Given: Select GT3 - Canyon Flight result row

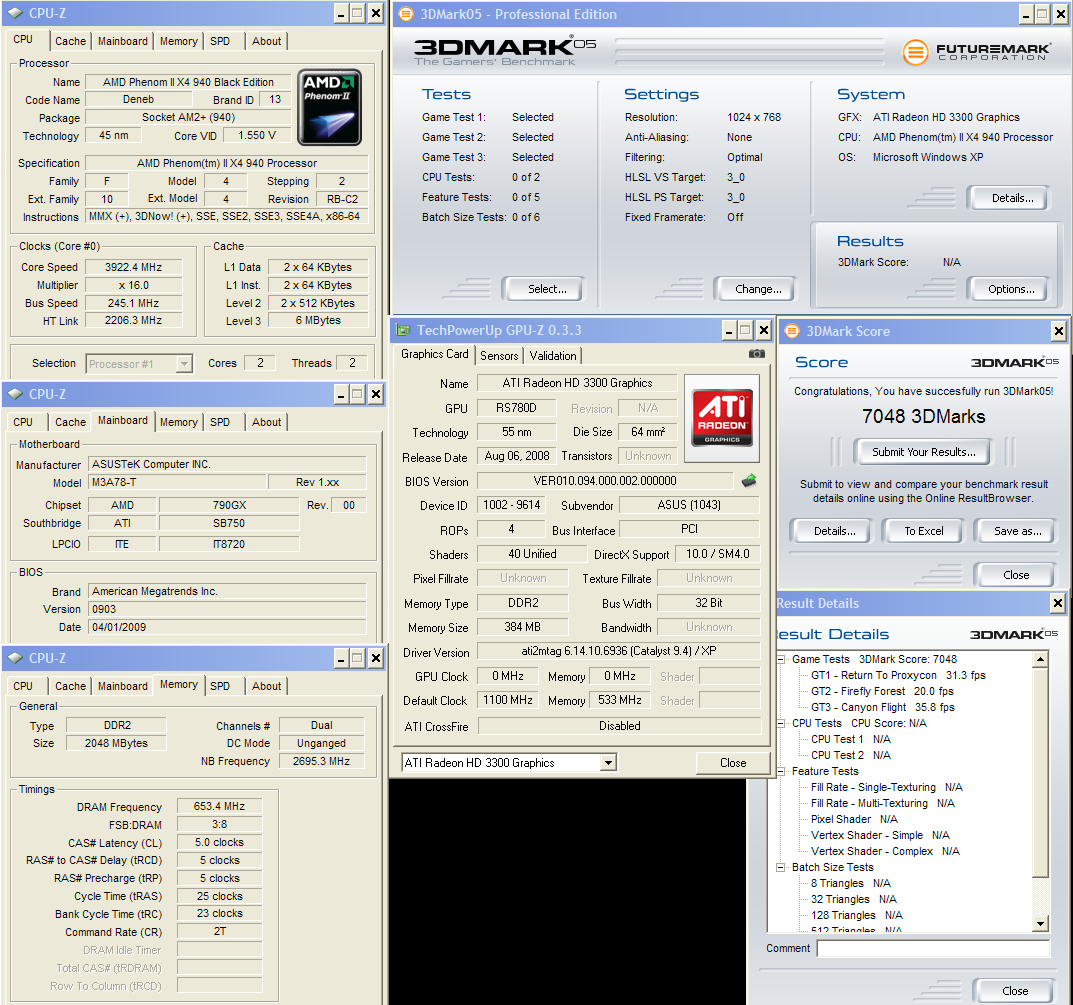Looking at the screenshot, I should click(x=883, y=707).
